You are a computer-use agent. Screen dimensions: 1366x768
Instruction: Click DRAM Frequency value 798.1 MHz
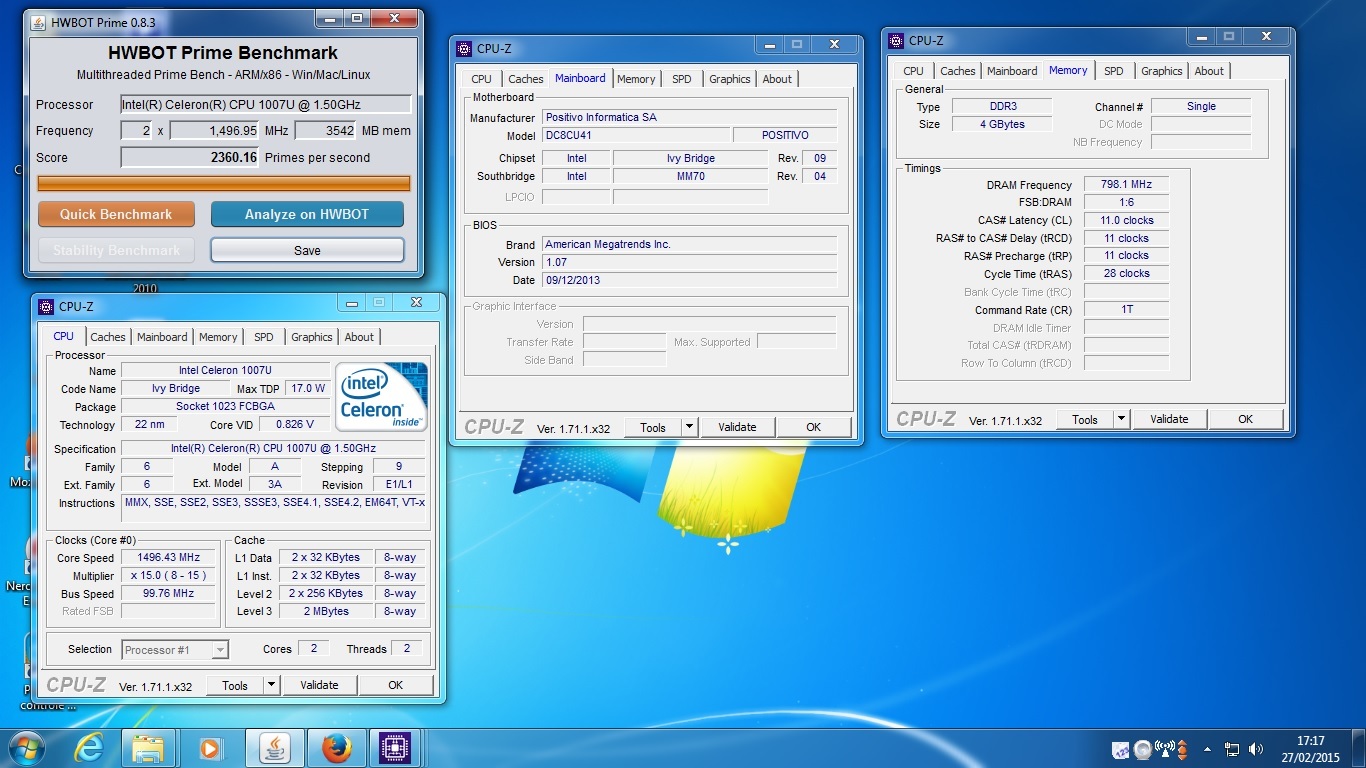point(1126,185)
